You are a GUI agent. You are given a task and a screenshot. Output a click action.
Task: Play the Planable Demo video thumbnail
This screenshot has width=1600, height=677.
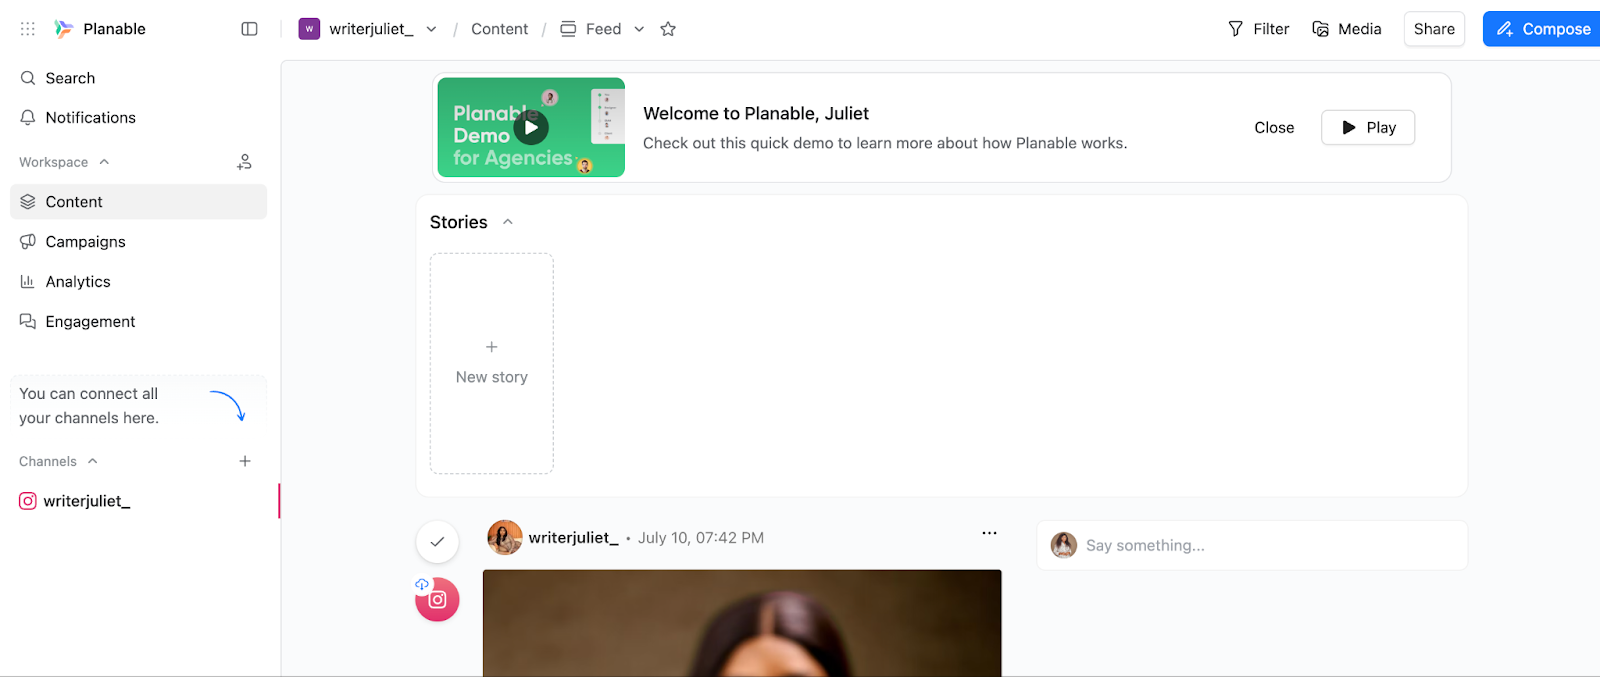click(531, 127)
